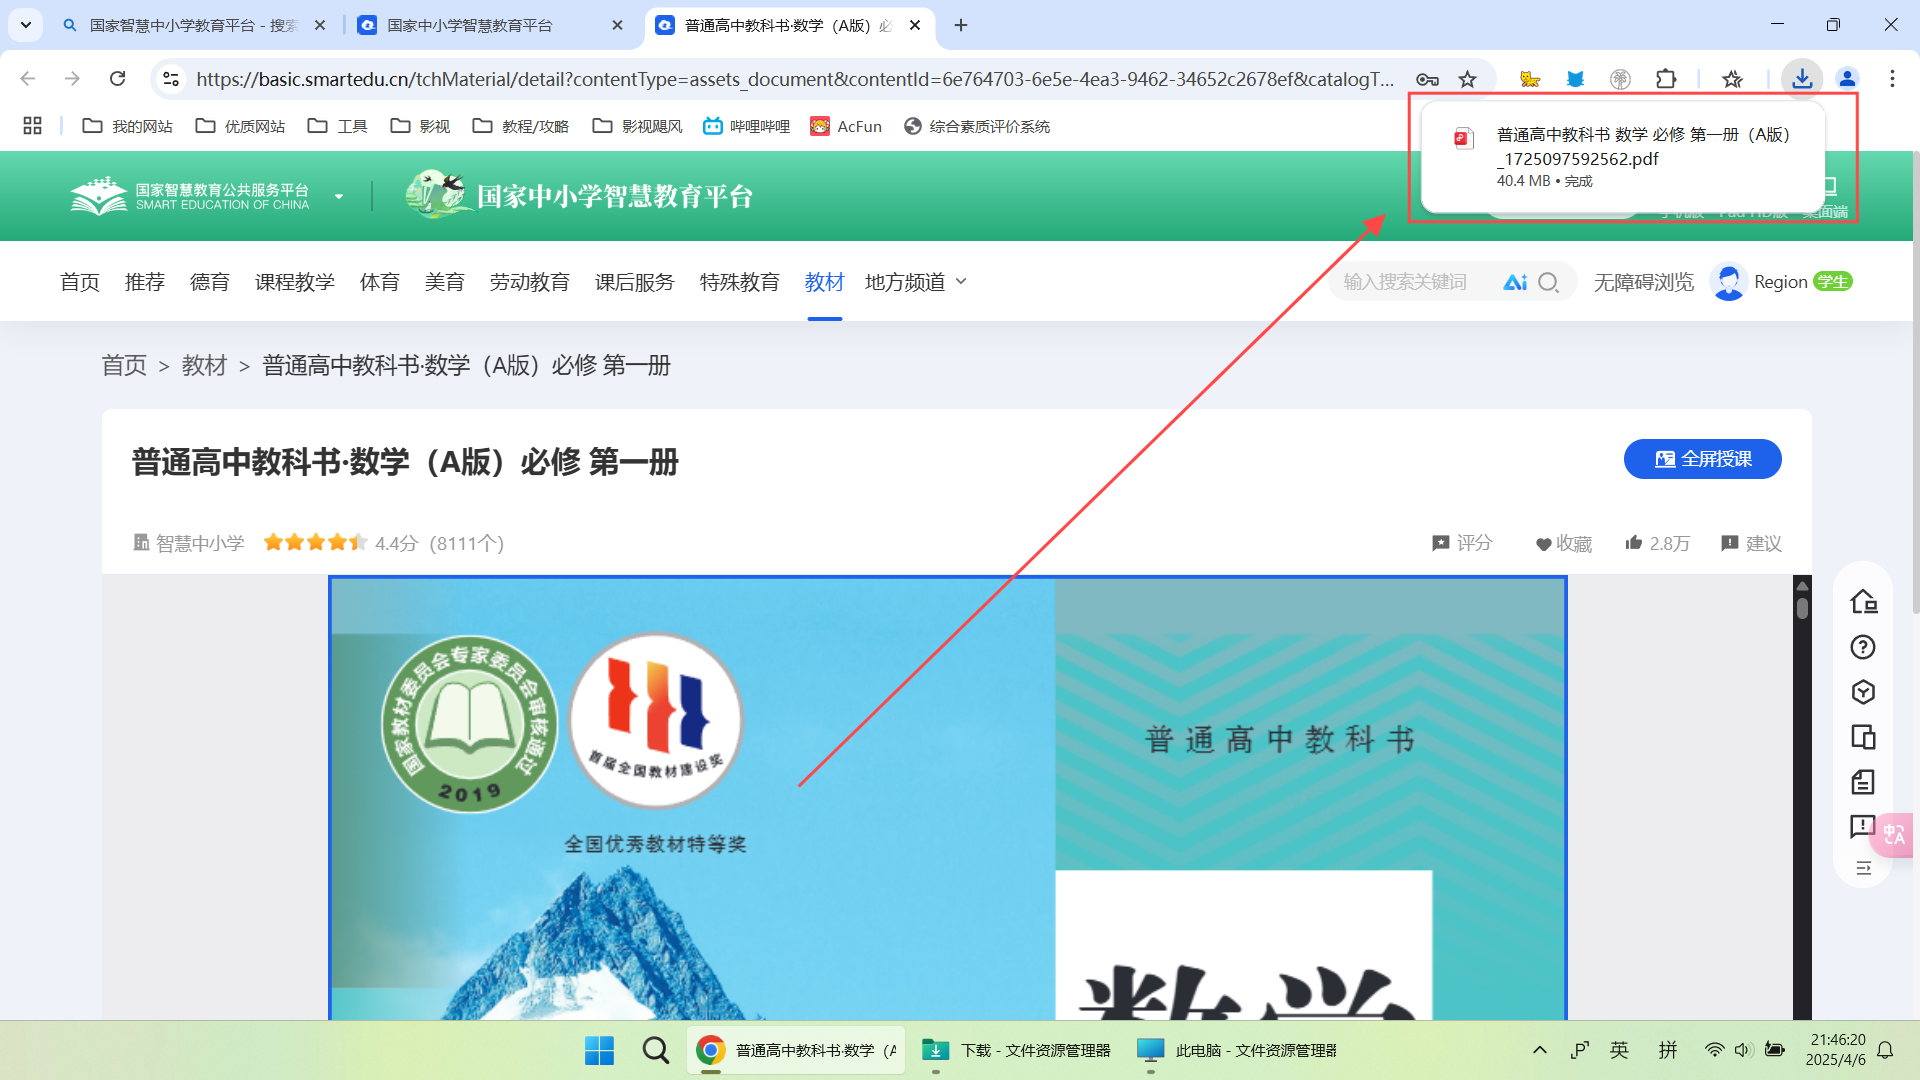Click the AI search icon
Viewport: 1920px width, 1080px height.
pos(1515,282)
